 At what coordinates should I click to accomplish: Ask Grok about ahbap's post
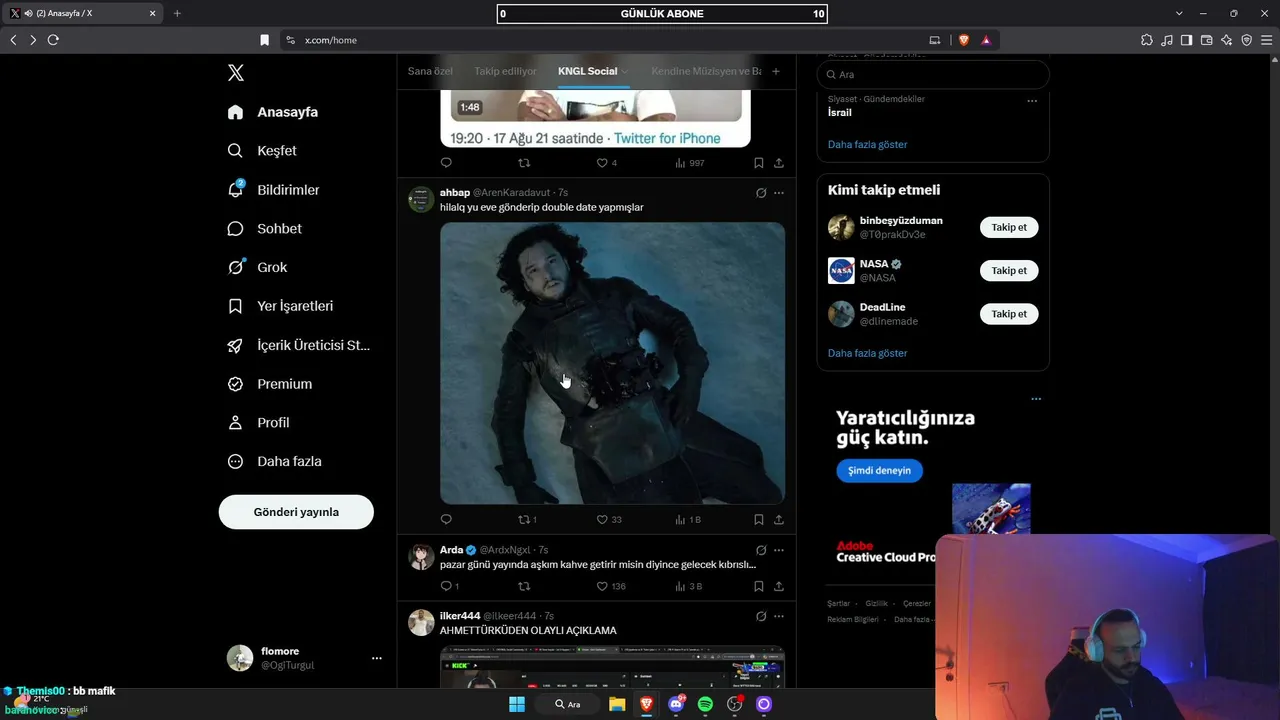coord(761,193)
